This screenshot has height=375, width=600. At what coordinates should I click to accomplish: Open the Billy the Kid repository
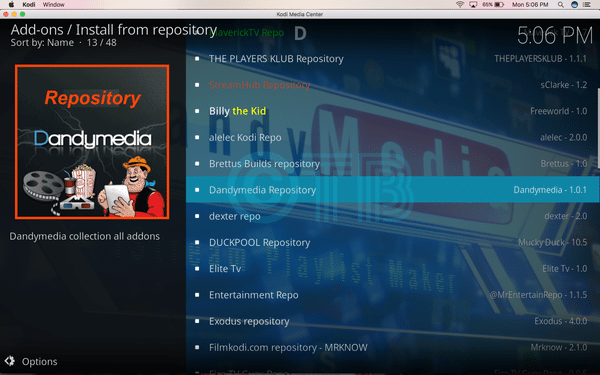[393, 111]
